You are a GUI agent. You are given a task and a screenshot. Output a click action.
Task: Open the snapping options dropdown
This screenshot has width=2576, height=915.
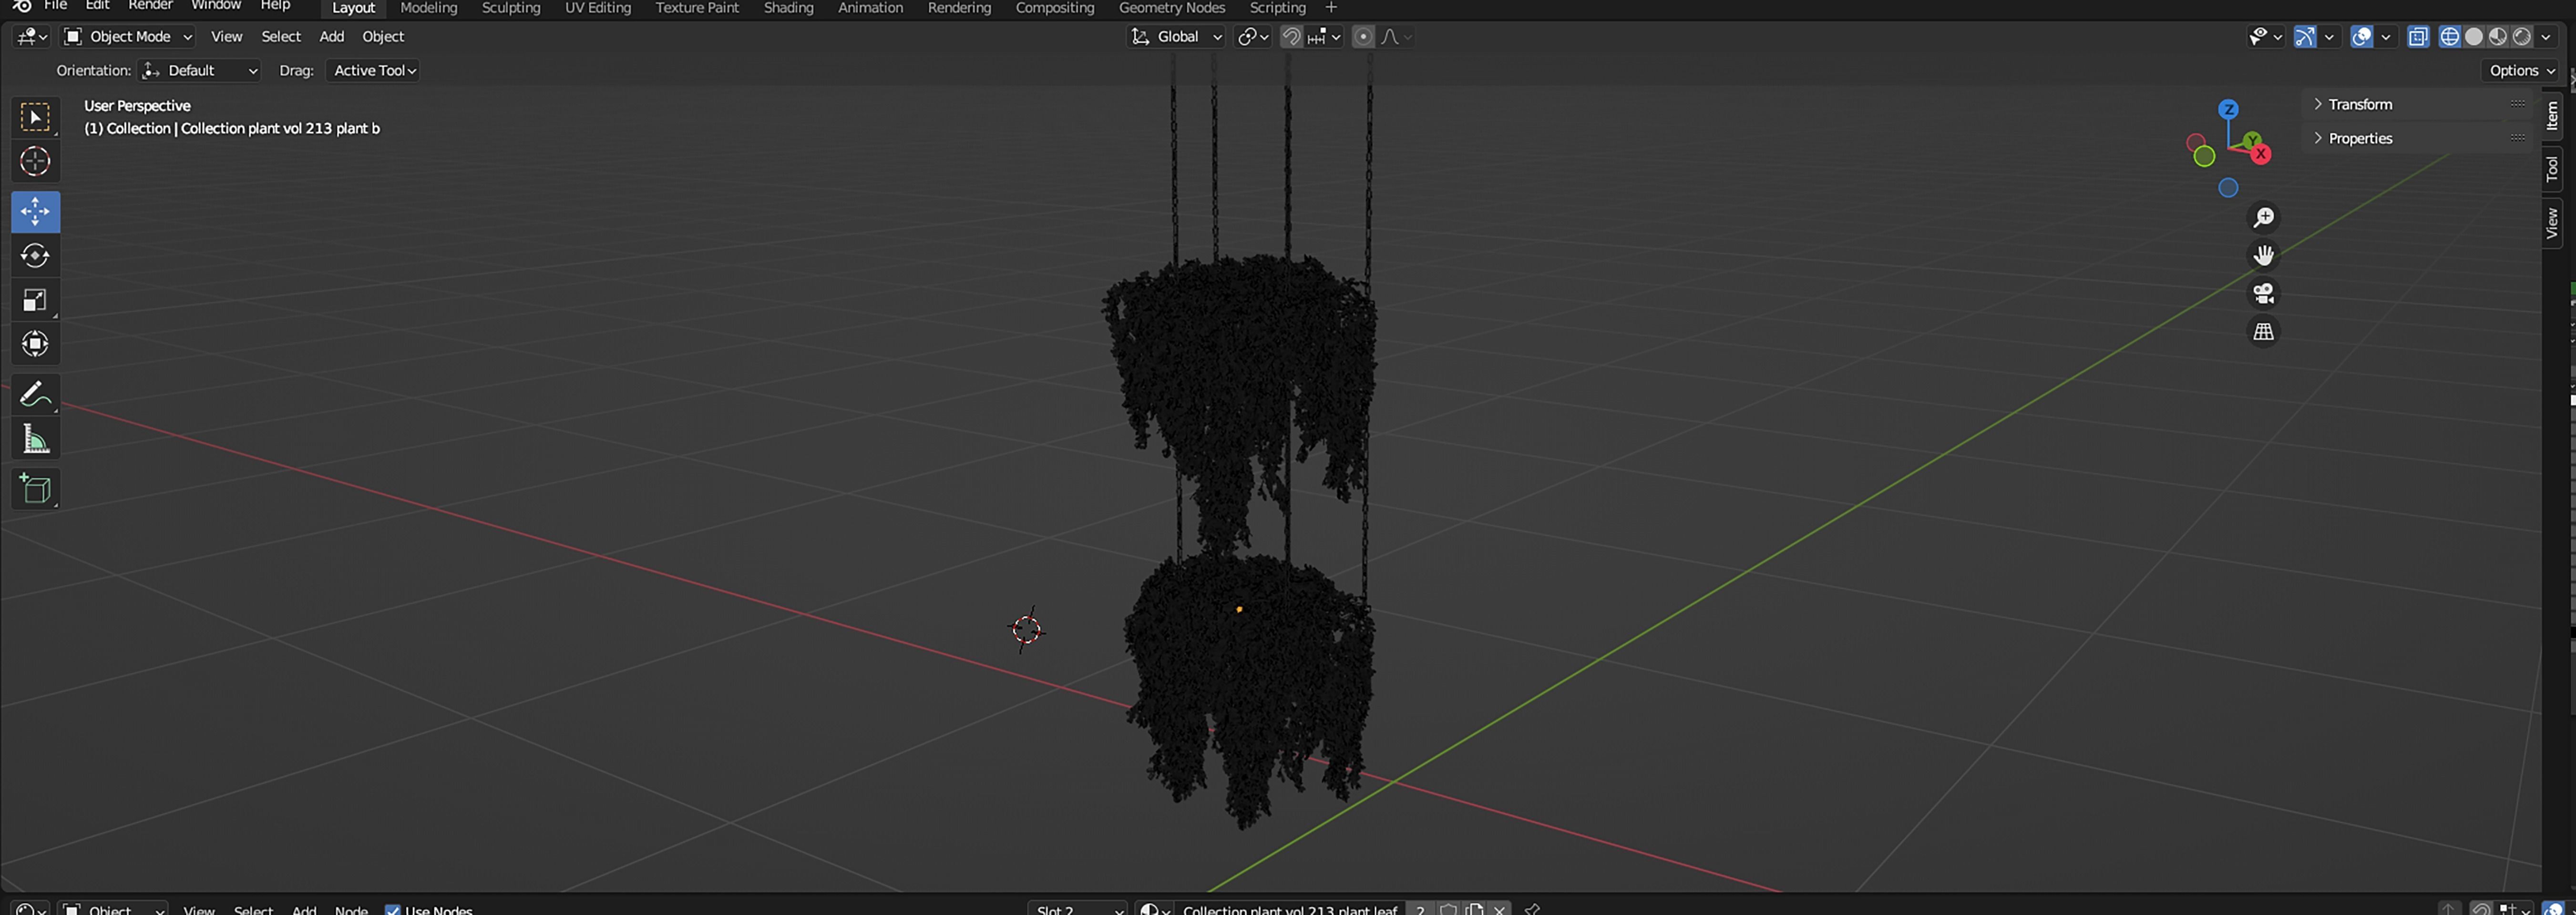pyautogui.click(x=1325, y=37)
